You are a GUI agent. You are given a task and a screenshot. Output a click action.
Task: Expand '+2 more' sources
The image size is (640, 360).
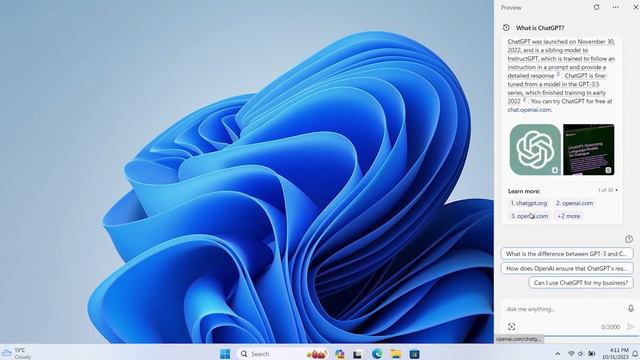[569, 216]
